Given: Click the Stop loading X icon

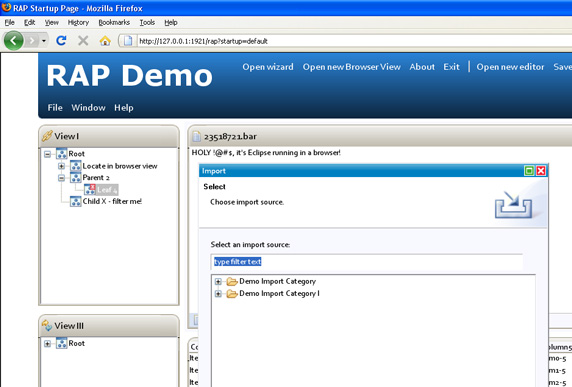Looking at the screenshot, I should [x=83, y=40].
